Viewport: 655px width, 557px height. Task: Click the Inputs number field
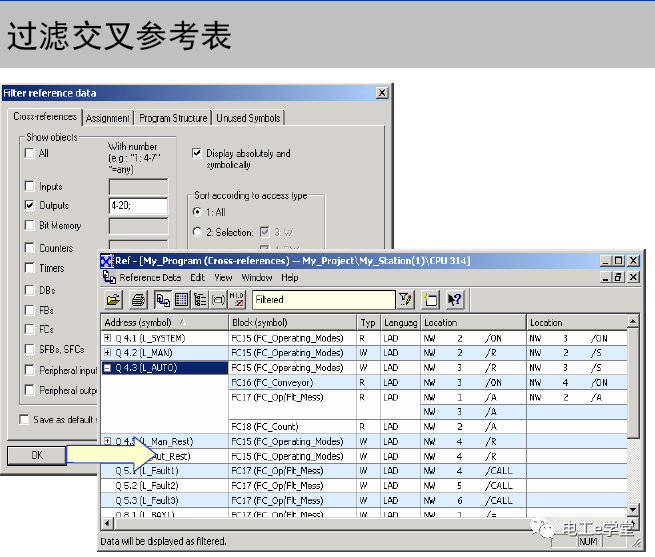(138, 186)
